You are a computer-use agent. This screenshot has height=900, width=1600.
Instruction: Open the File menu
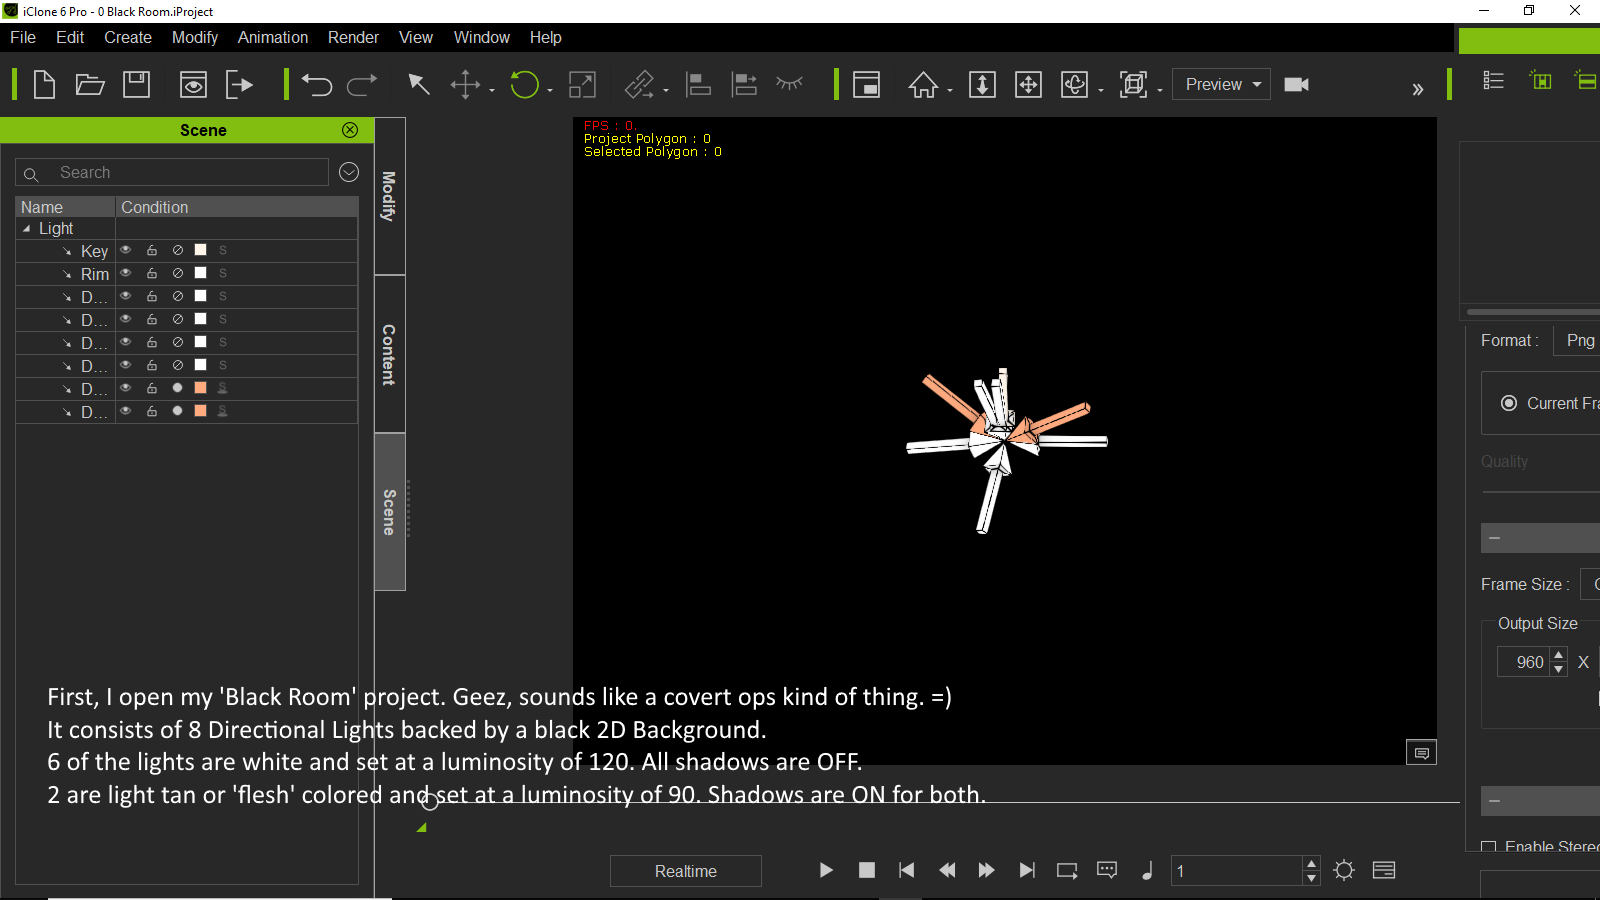[x=23, y=37]
